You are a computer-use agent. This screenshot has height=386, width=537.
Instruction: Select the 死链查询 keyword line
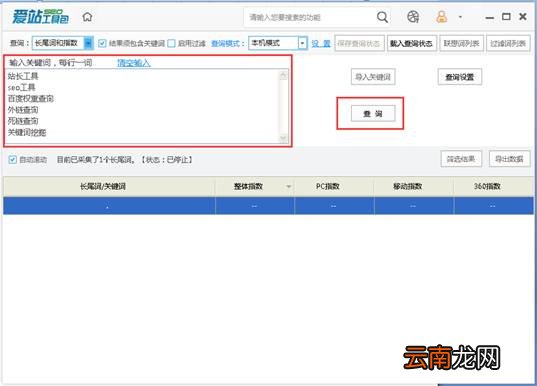click(23, 121)
